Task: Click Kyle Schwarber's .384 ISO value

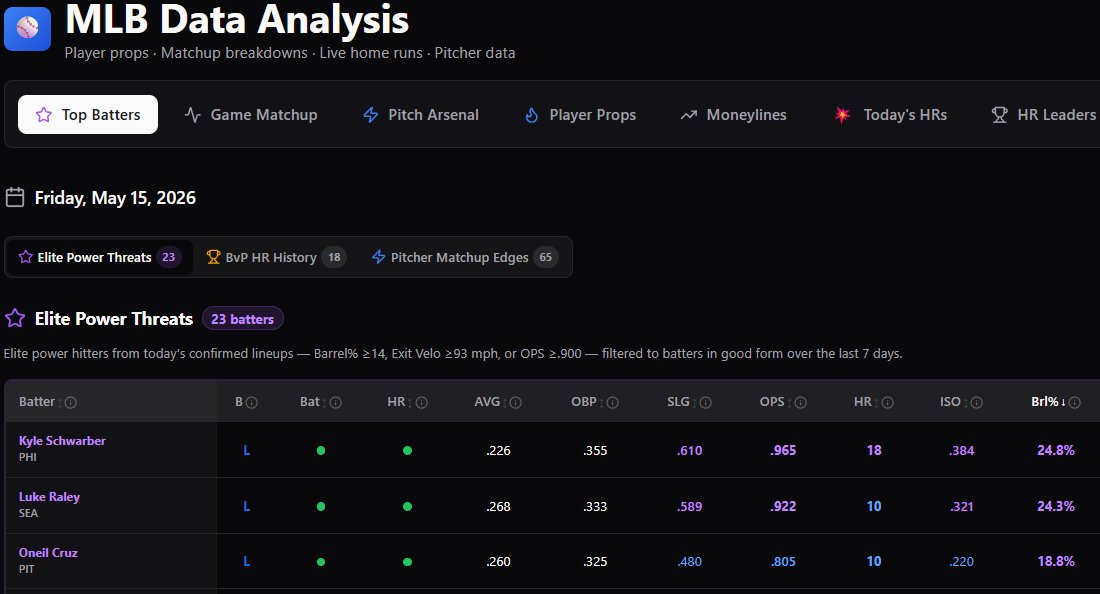Action: (x=961, y=450)
